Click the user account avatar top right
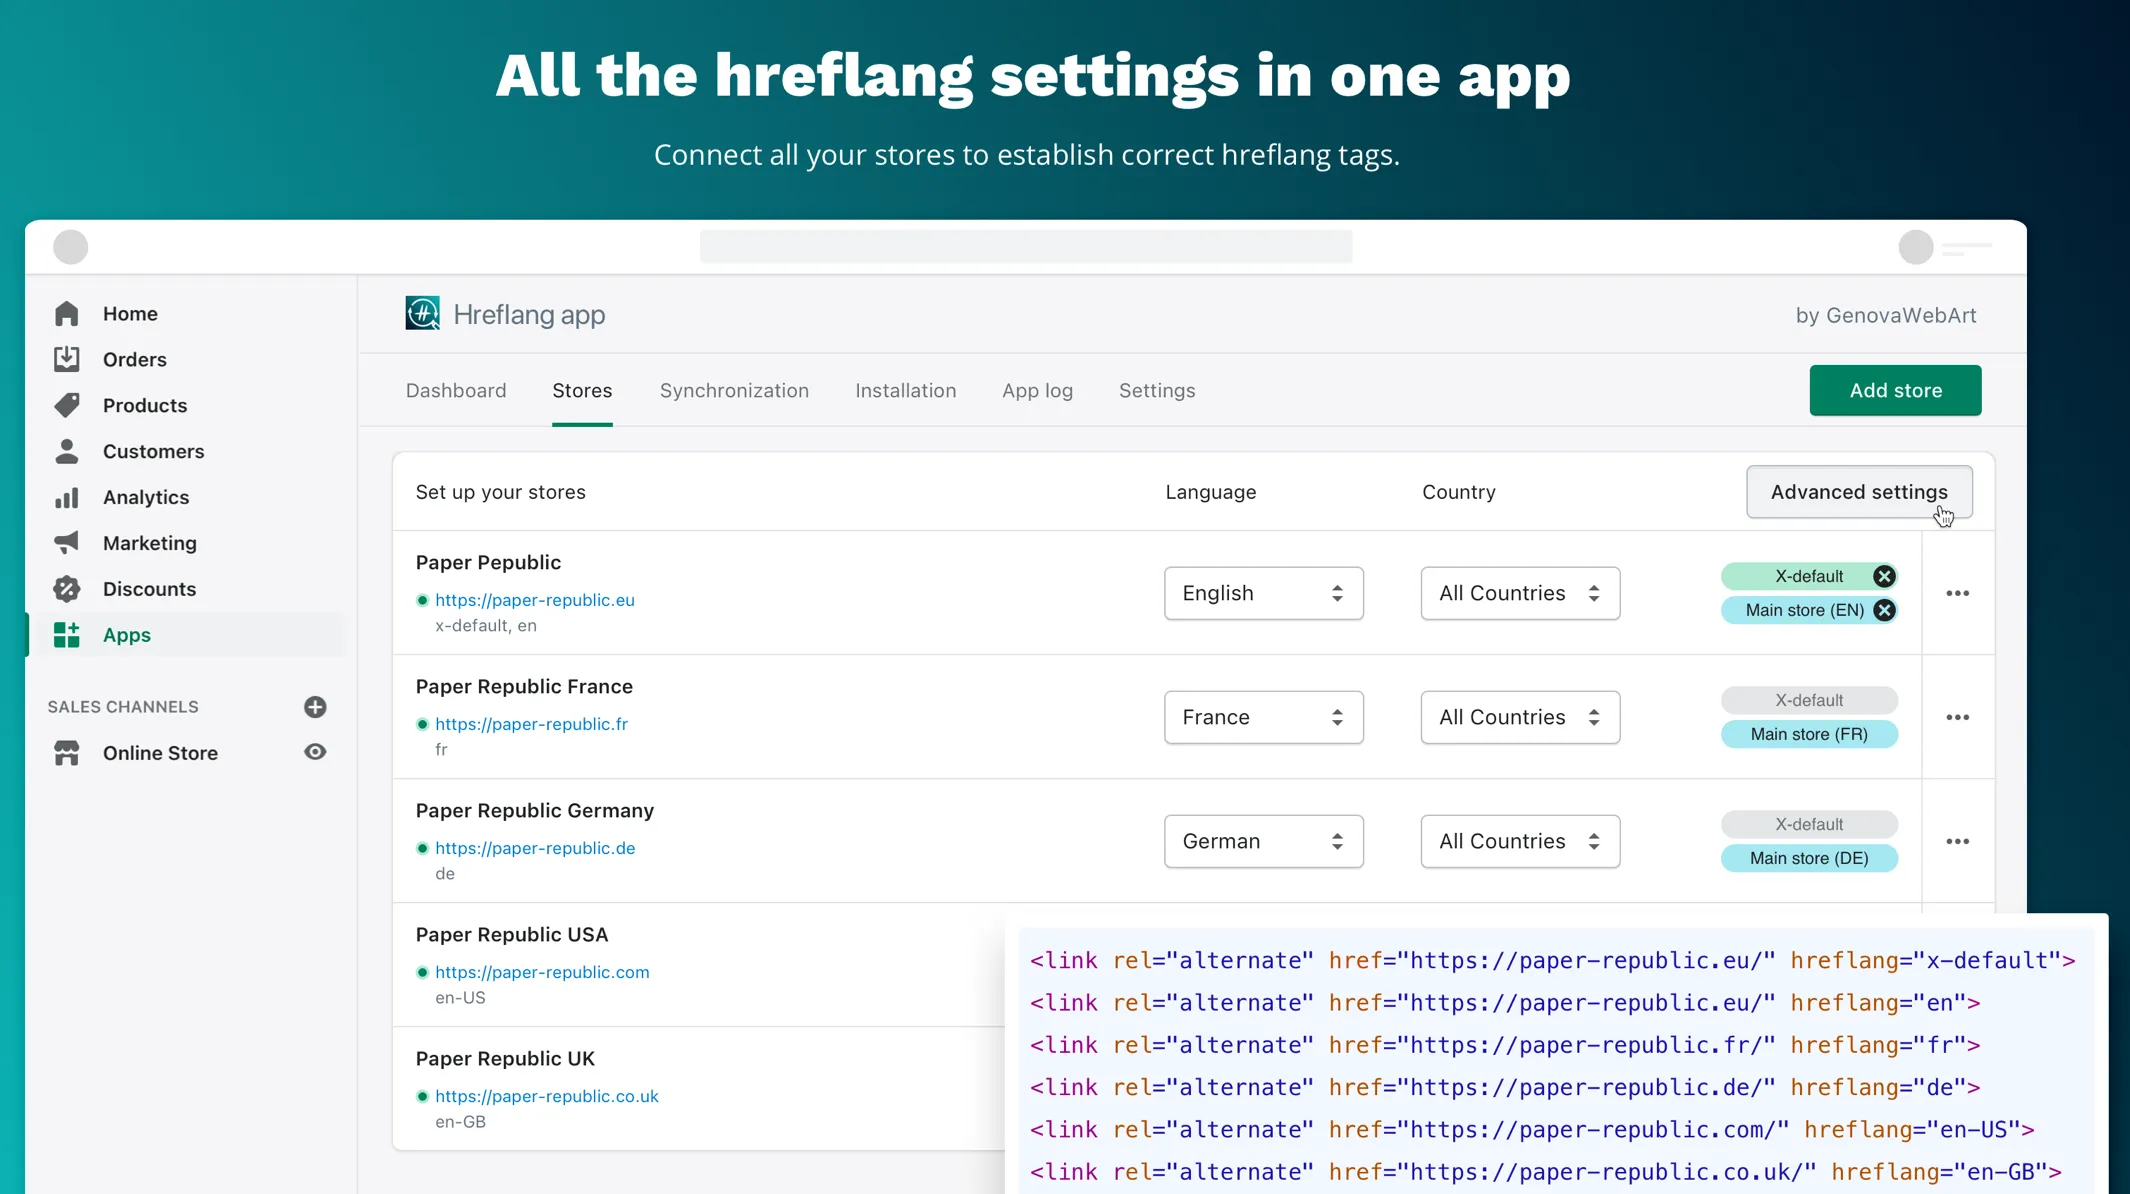Image resolution: width=2130 pixels, height=1194 pixels. 1916,247
